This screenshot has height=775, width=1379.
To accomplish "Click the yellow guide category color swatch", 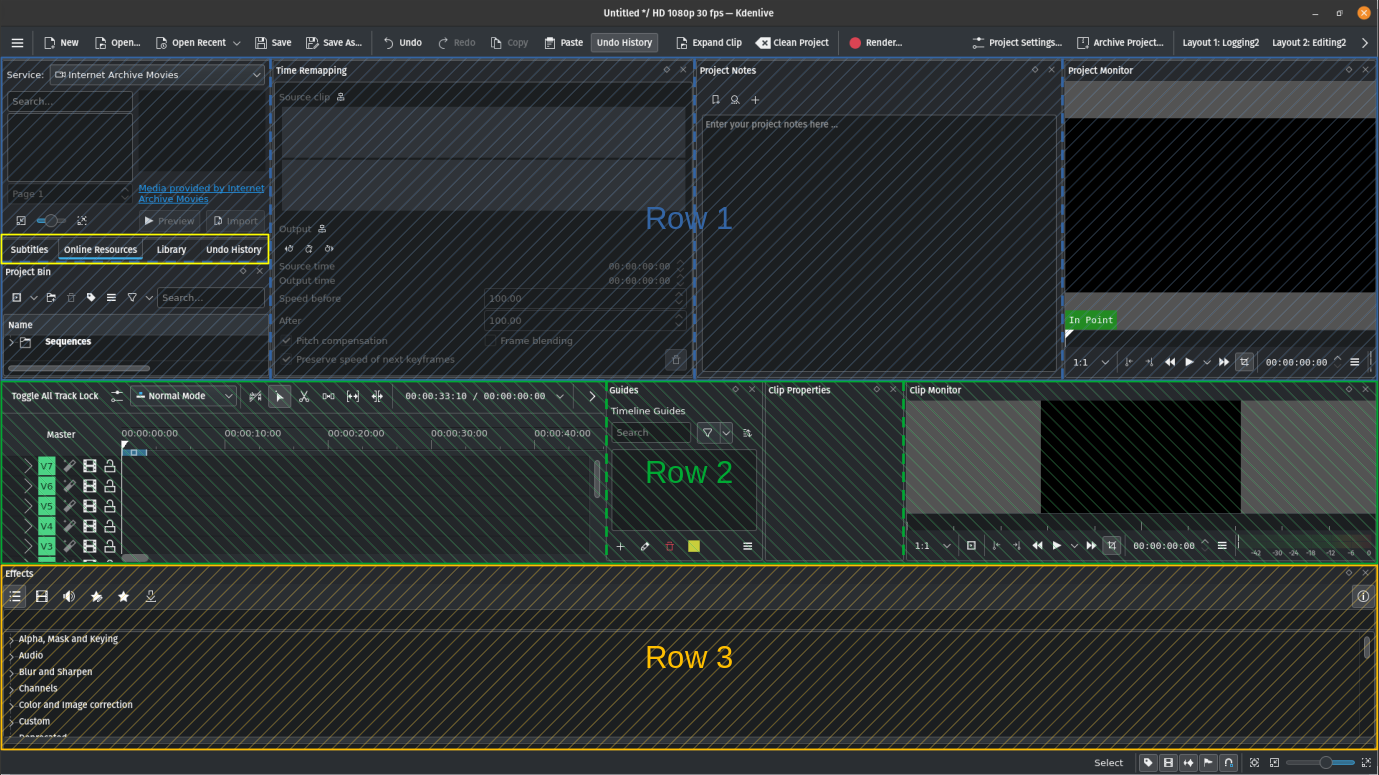I will (x=694, y=546).
